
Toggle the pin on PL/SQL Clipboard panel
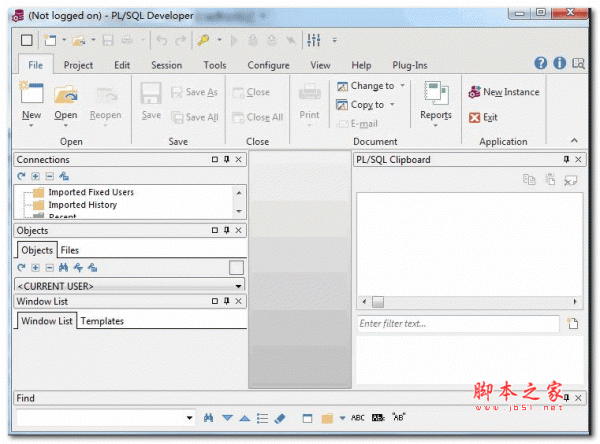(x=566, y=159)
